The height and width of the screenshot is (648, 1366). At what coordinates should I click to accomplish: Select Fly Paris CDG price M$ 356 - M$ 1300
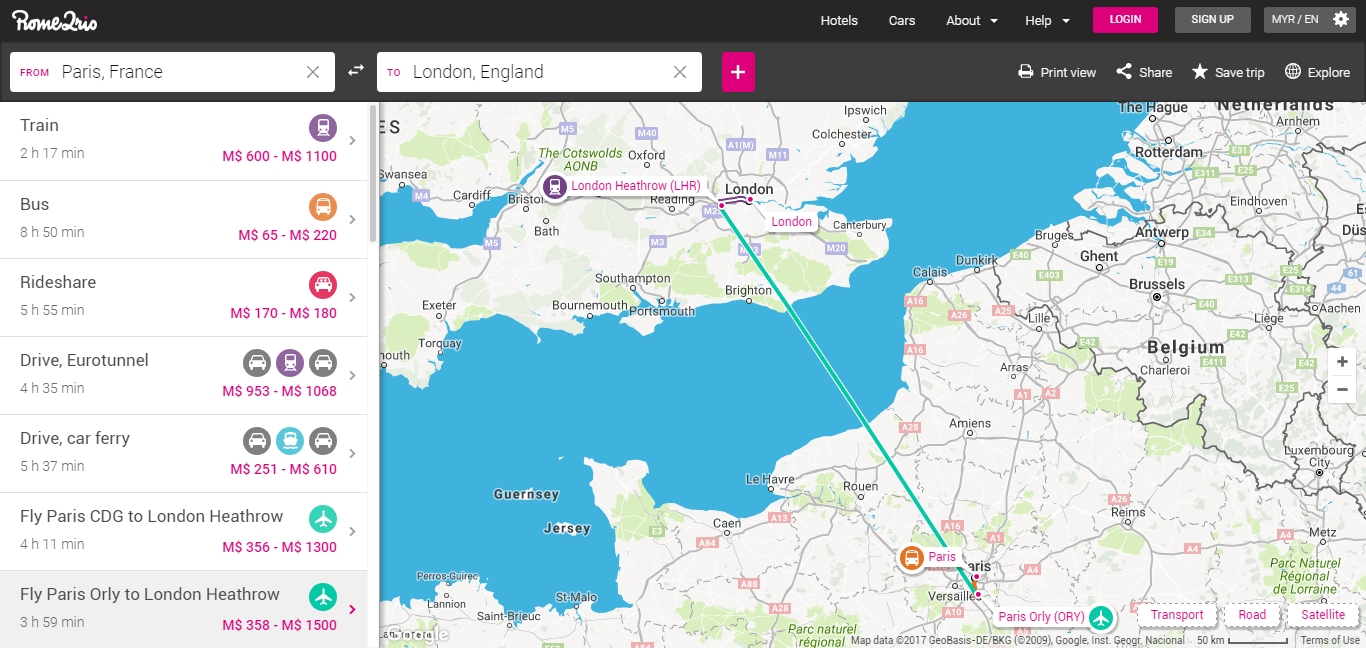coord(279,547)
